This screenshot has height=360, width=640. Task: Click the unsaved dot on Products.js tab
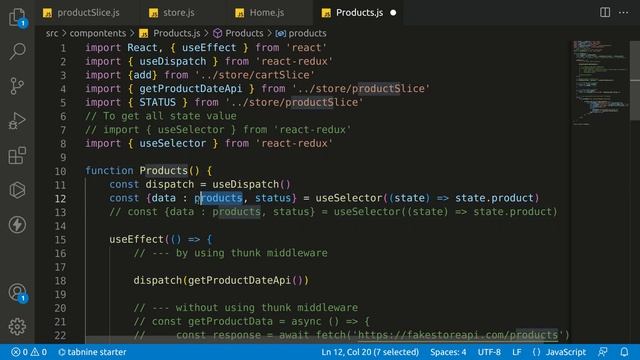[393, 13]
